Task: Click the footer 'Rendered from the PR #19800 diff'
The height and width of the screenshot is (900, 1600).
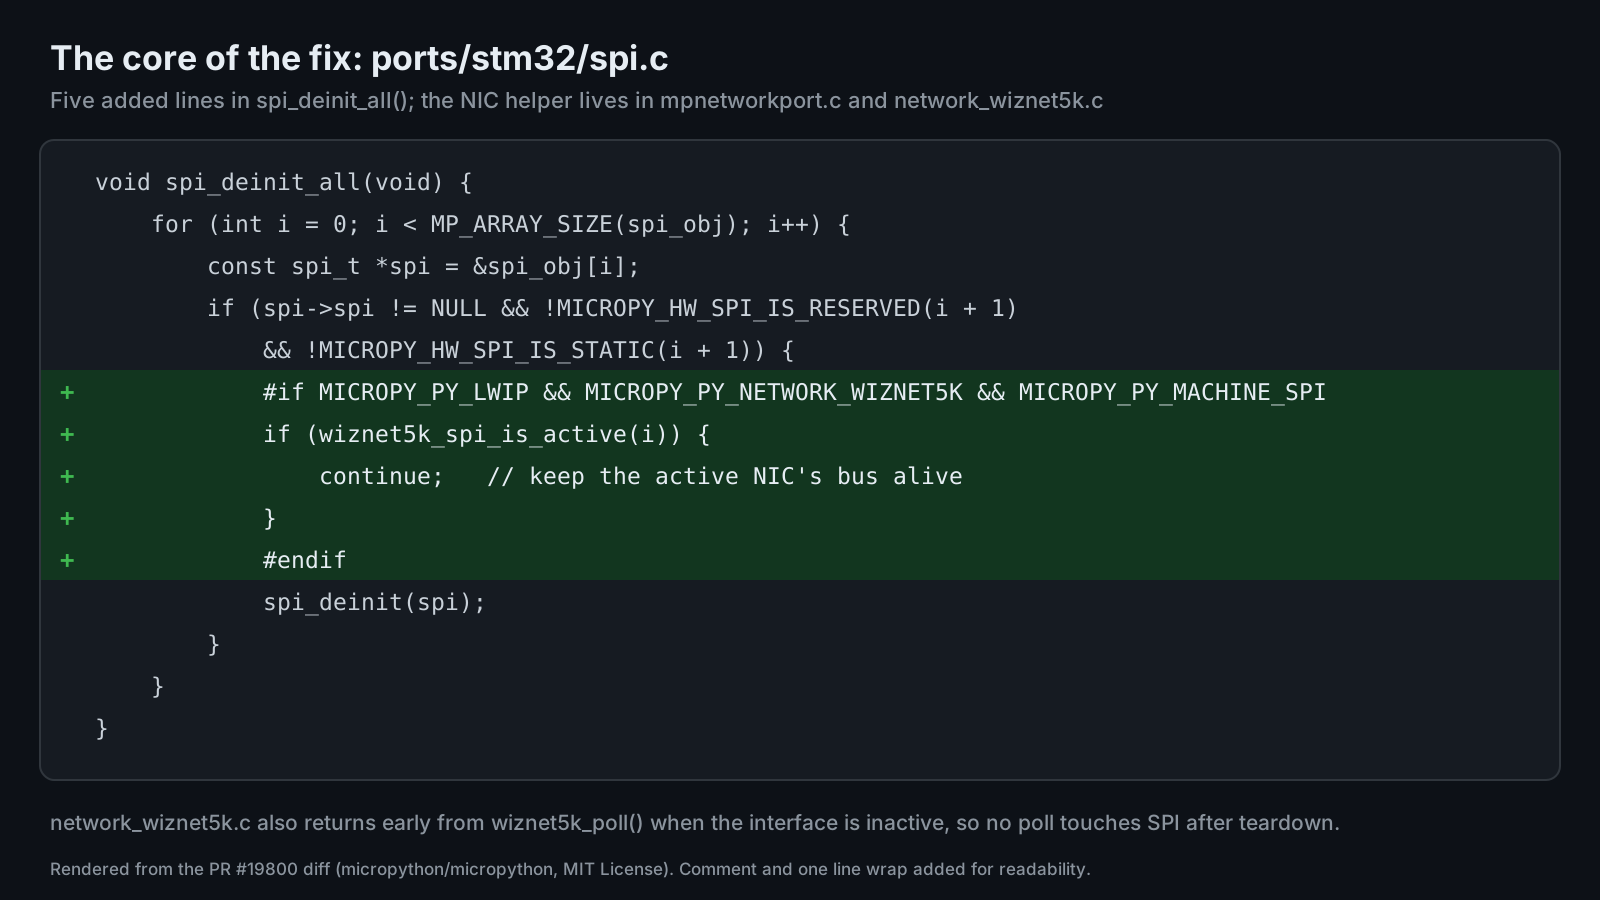Action: 570,869
